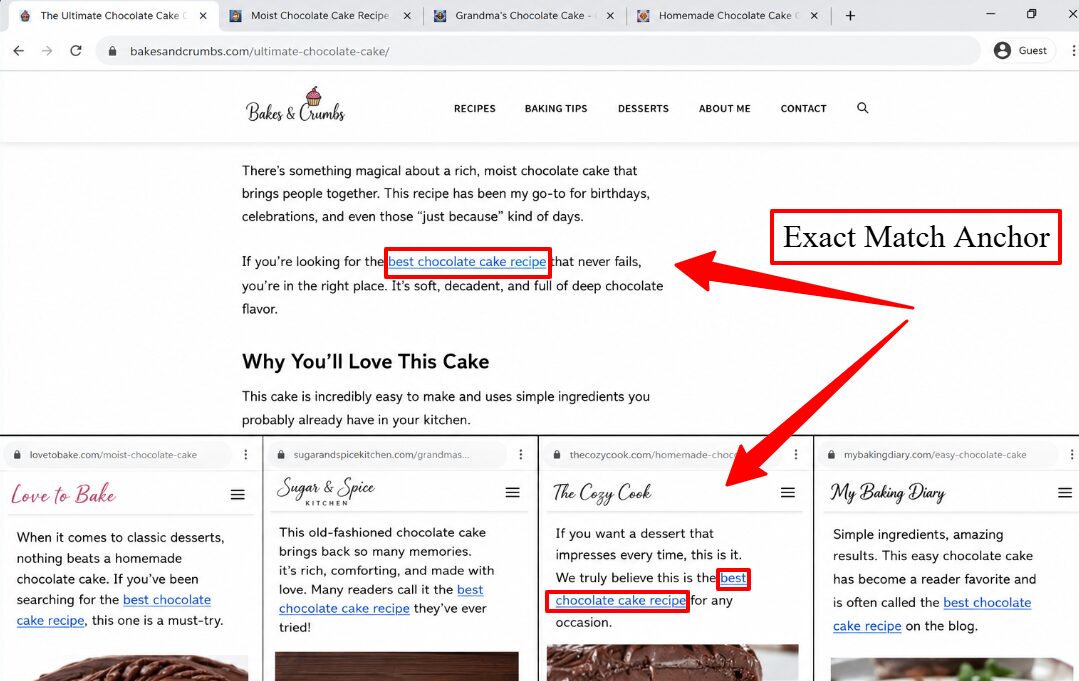Go to ABOUT ME page
1079x681 pixels.
coord(725,109)
